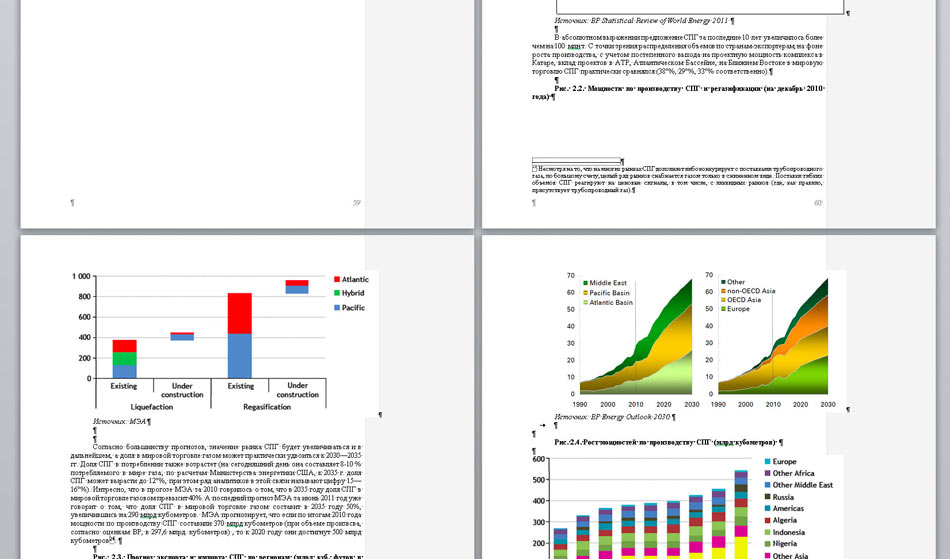Click page number 59 in footer
The height and width of the screenshot is (559, 950).
(356, 203)
